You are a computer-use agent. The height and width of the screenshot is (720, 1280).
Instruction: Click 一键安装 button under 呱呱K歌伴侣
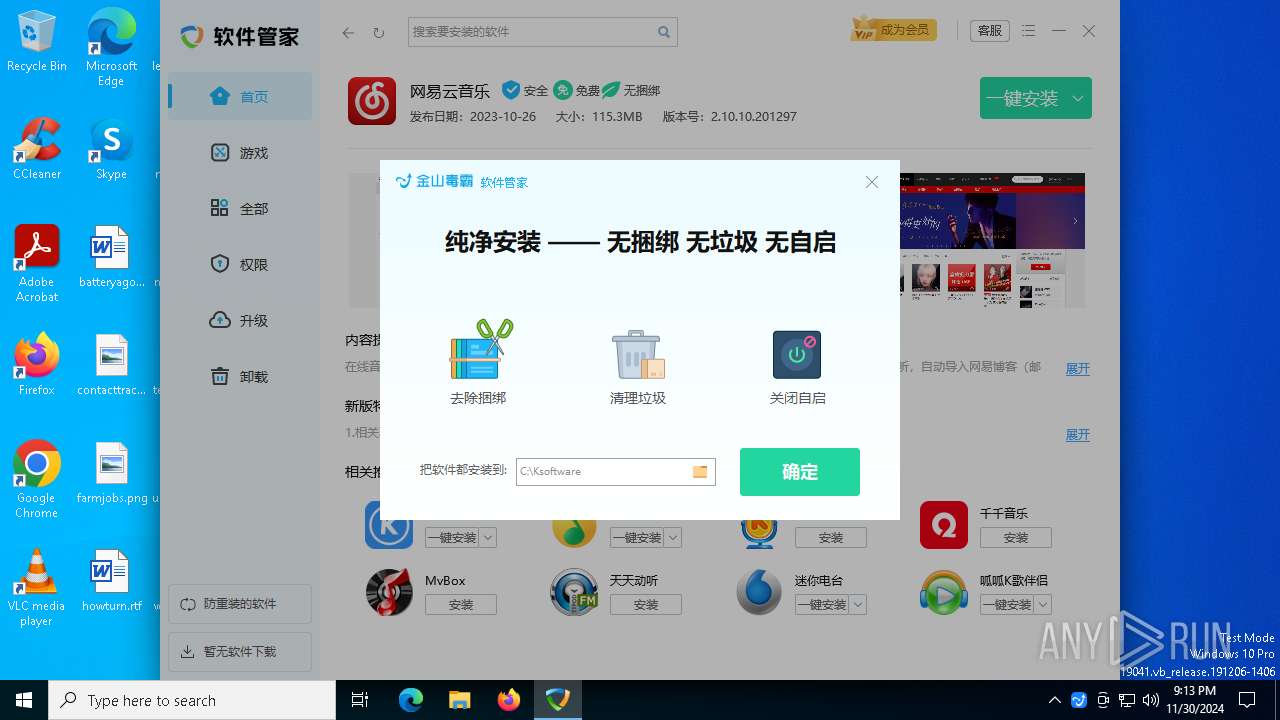1007,605
